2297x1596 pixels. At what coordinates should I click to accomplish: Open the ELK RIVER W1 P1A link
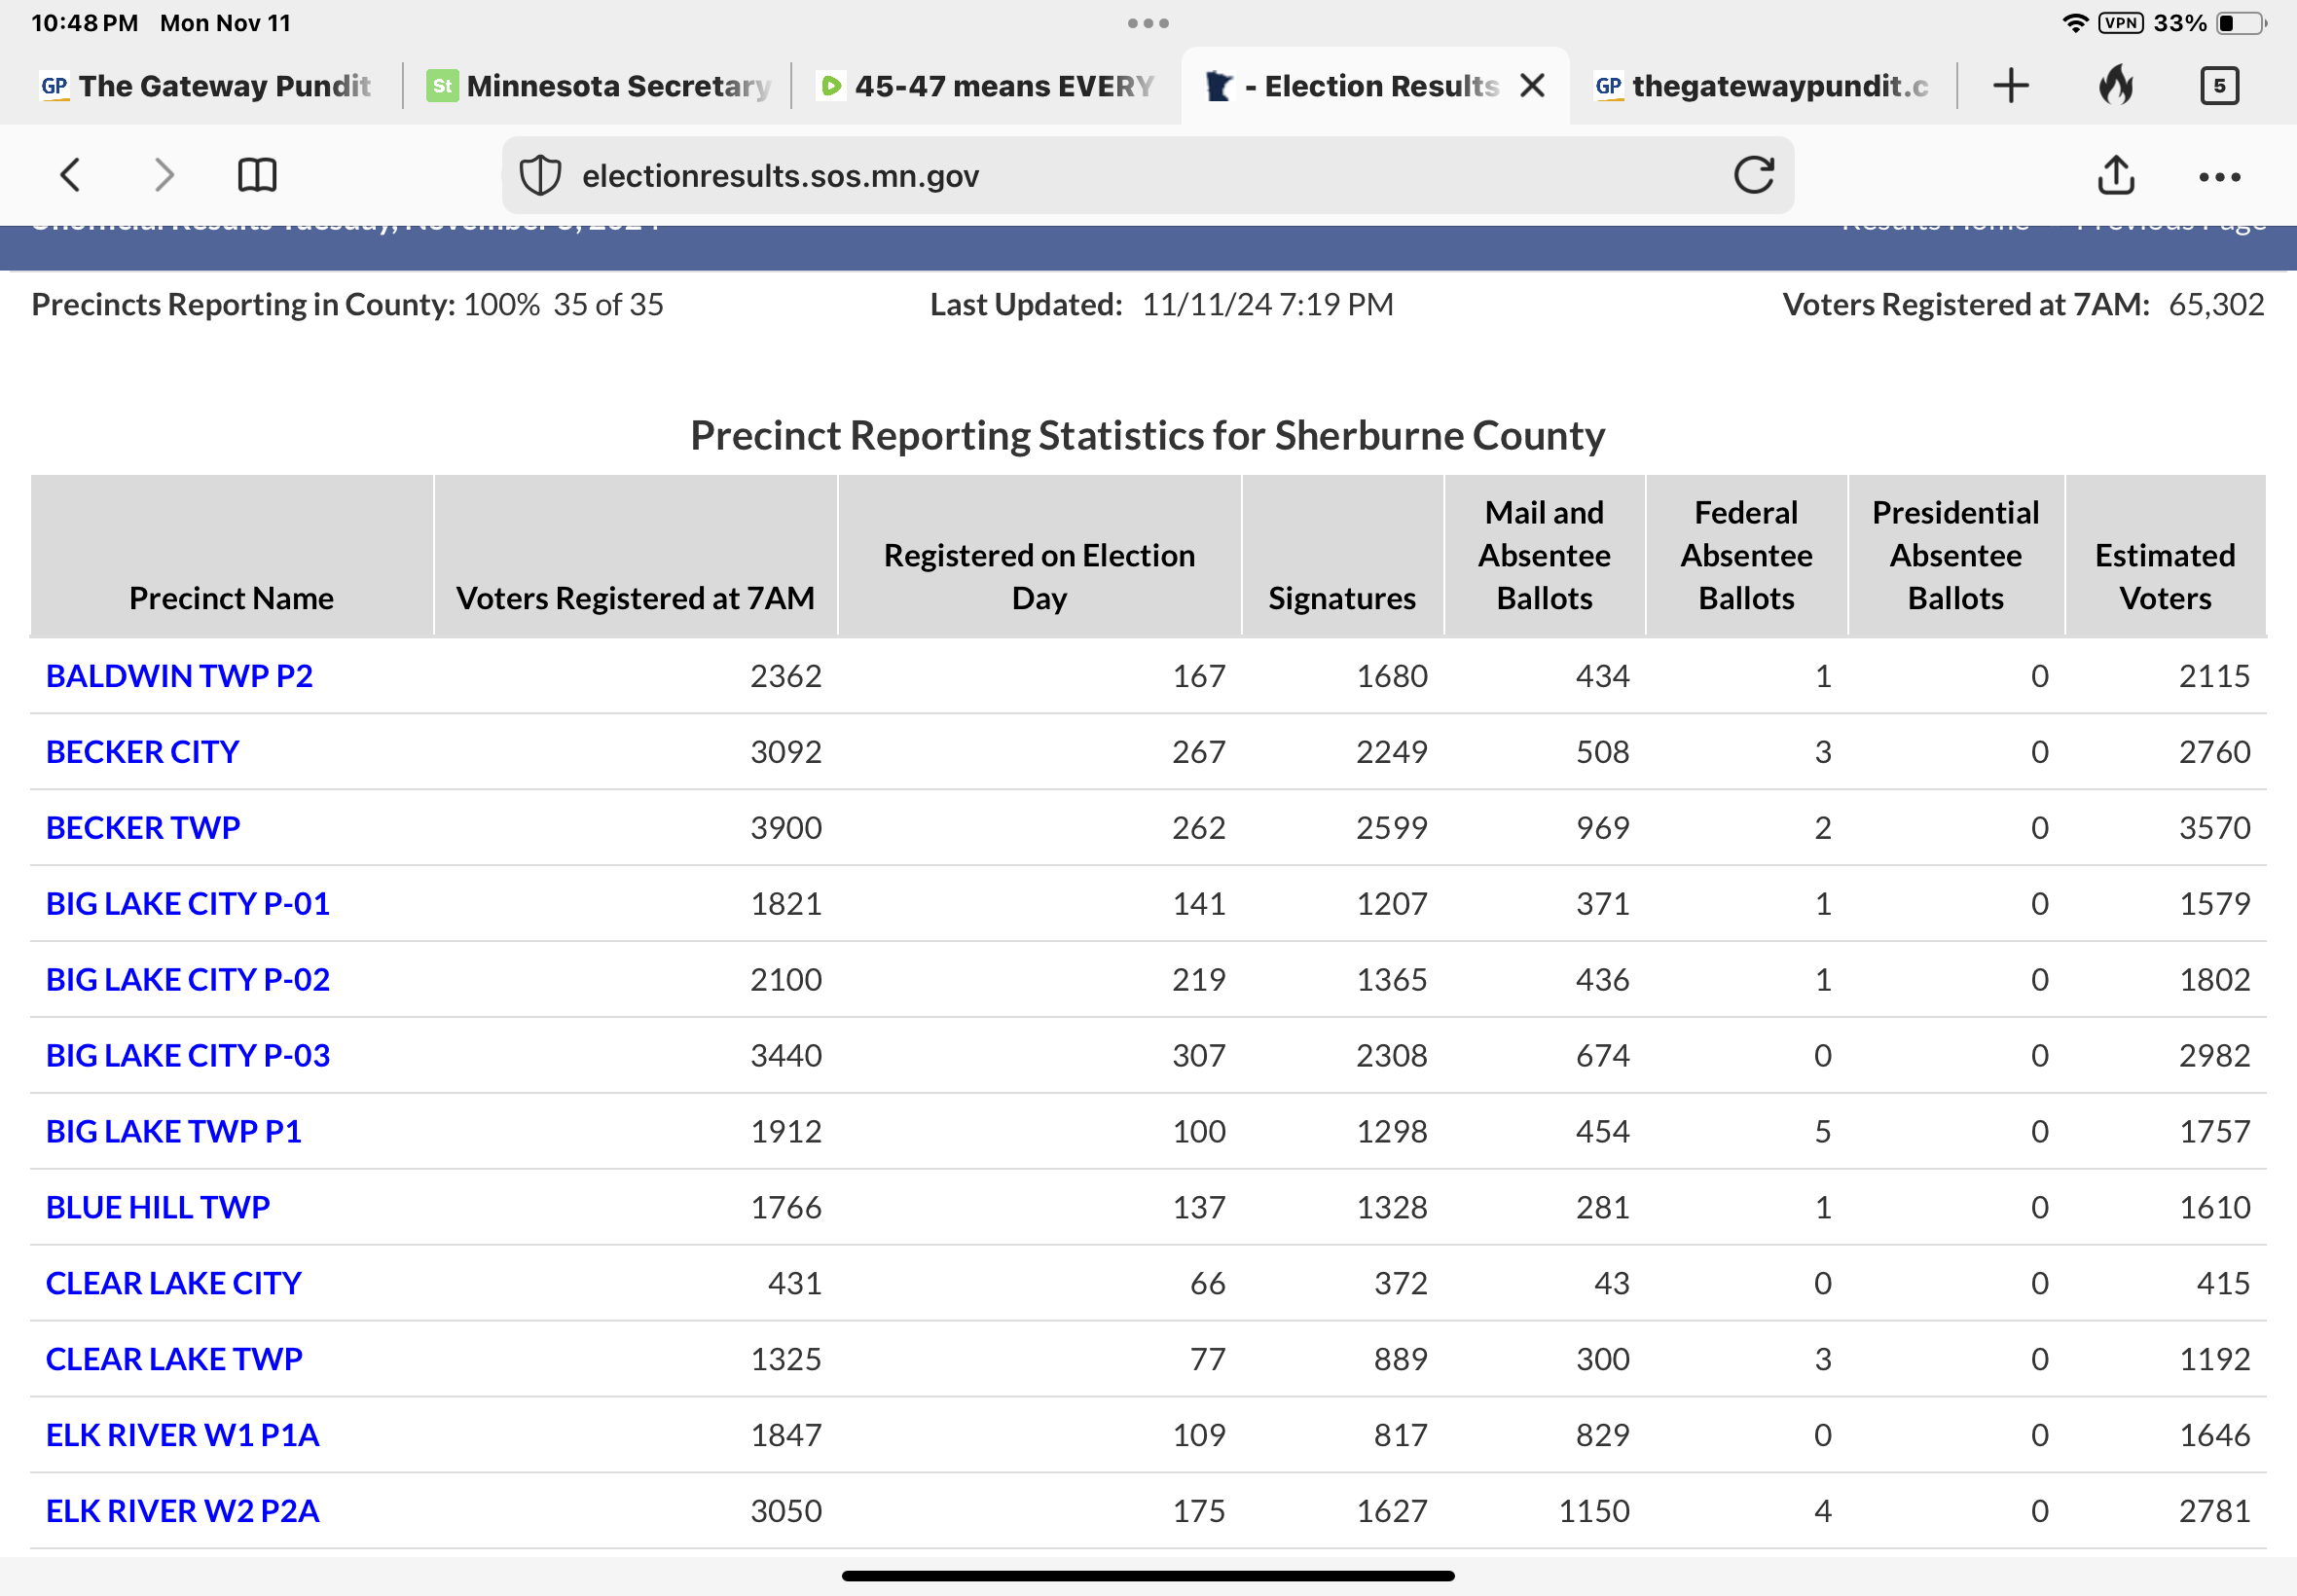(x=183, y=1435)
